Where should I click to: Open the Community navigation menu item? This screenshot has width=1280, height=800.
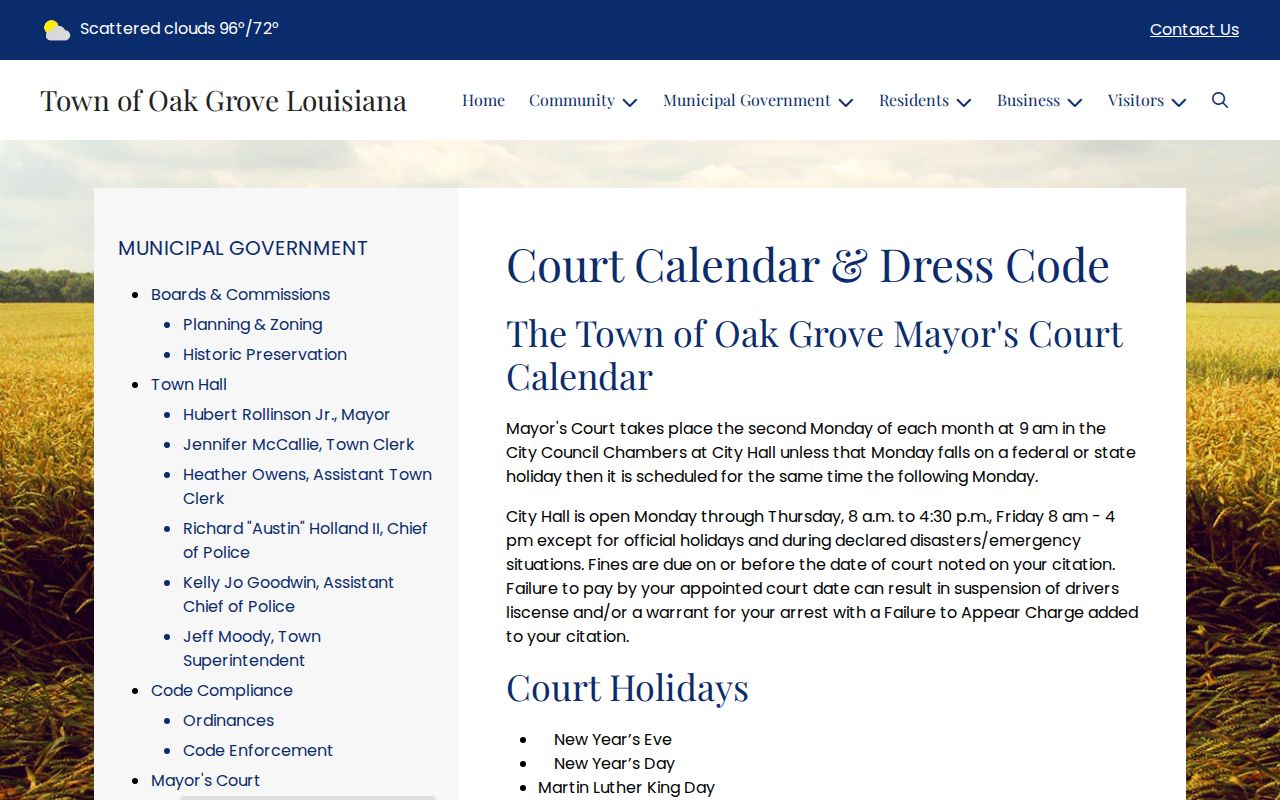(572, 100)
